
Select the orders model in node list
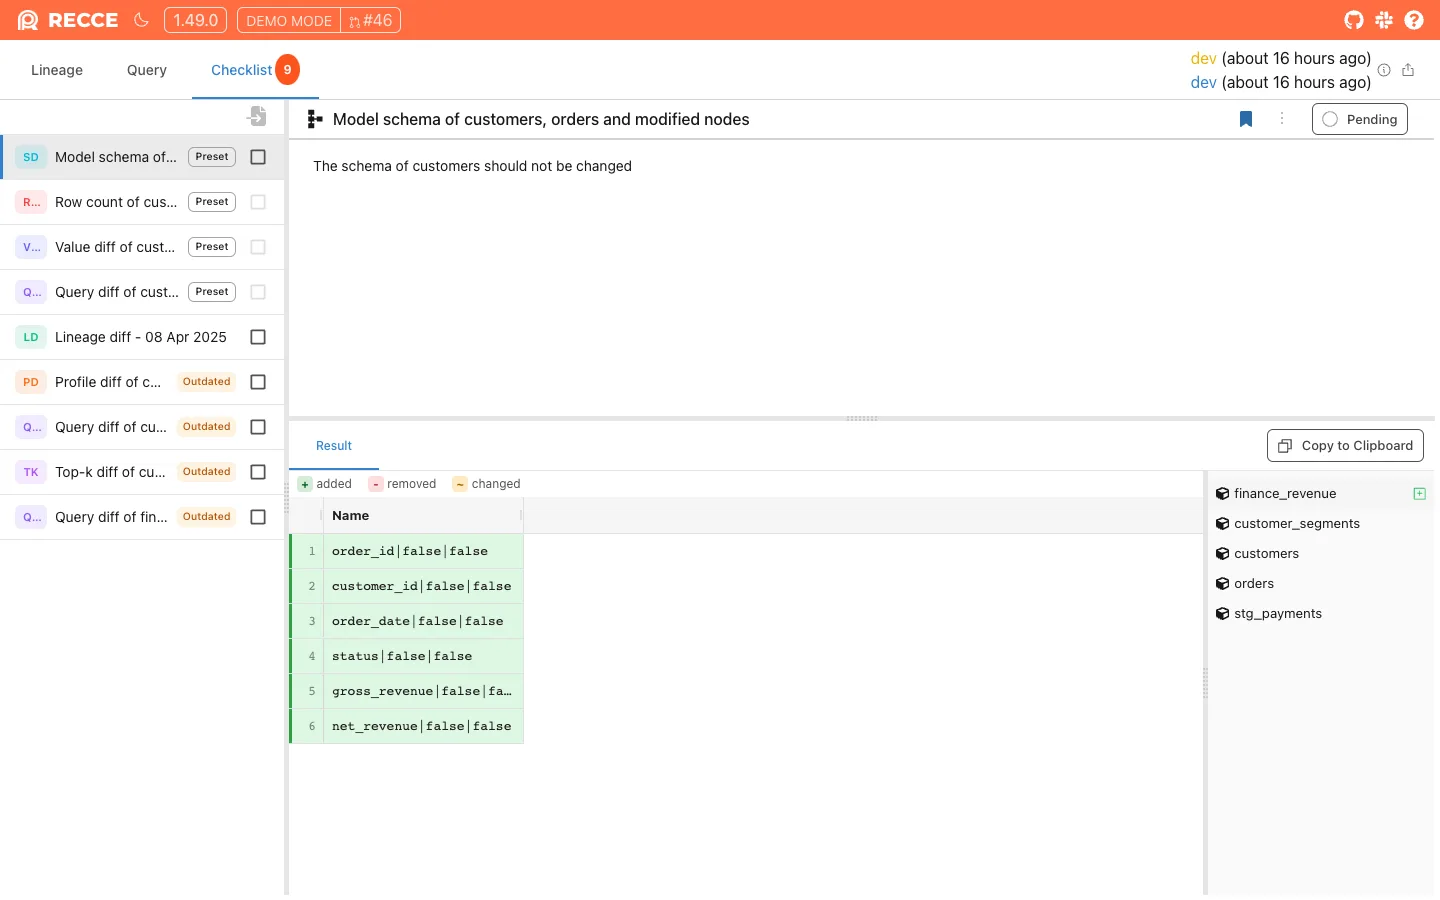coord(1320,584)
